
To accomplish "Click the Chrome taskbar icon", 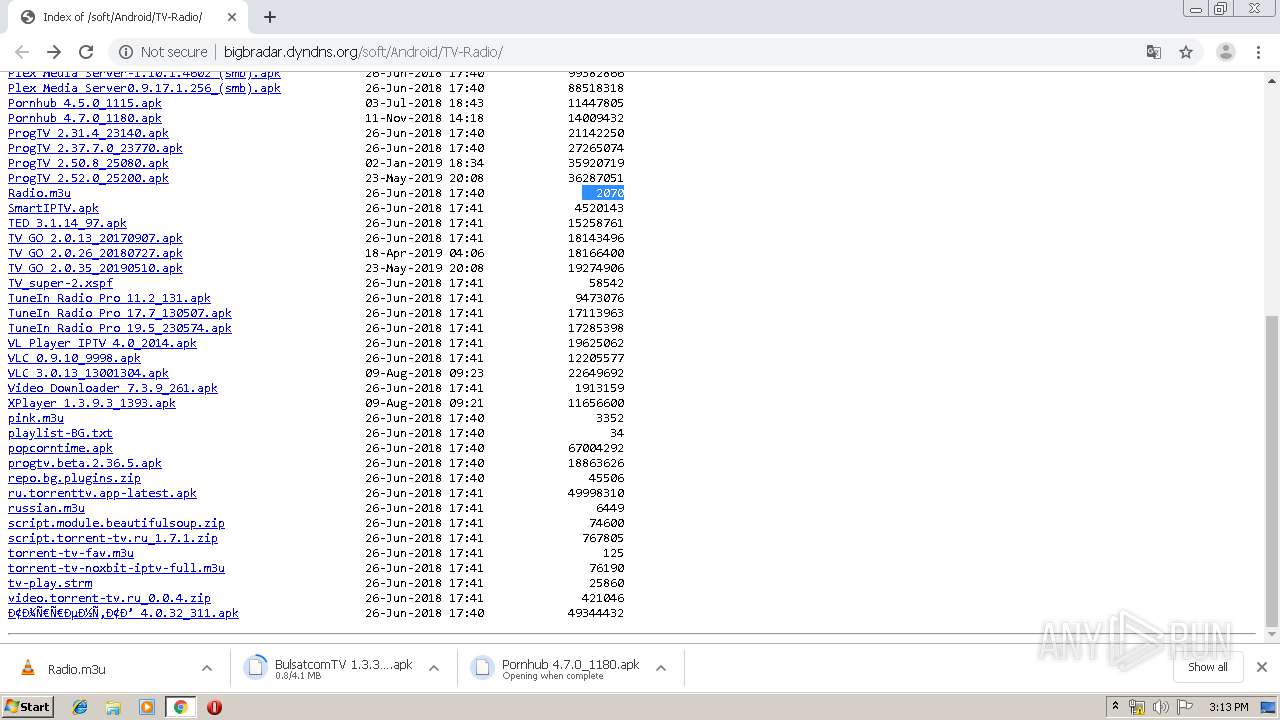I will tap(180, 707).
